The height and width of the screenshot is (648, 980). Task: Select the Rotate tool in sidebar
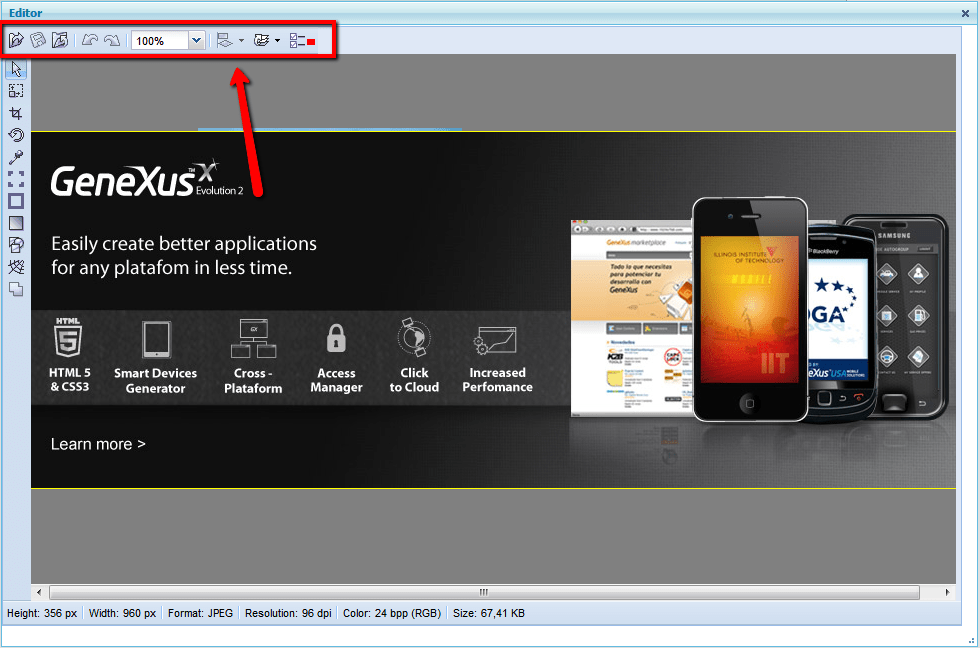point(16,135)
